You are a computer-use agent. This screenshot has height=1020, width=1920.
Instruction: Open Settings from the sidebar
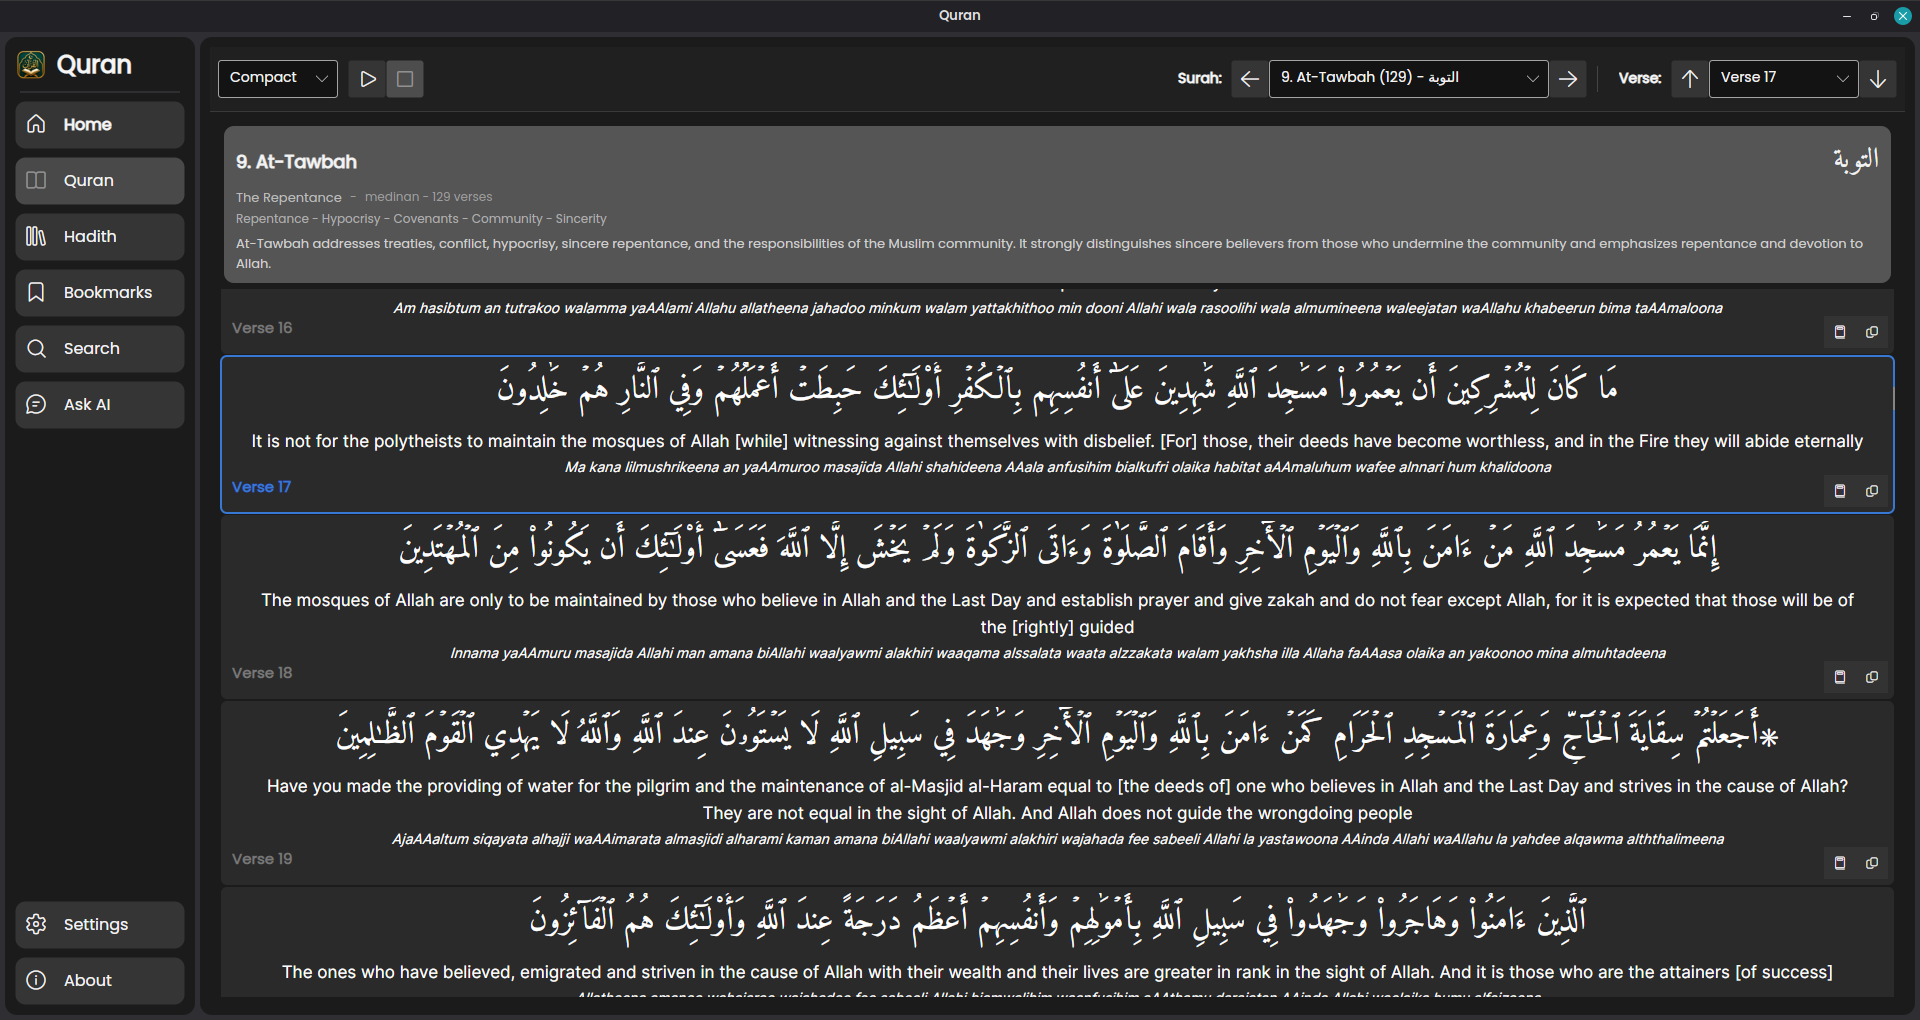[x=100, y=925]
